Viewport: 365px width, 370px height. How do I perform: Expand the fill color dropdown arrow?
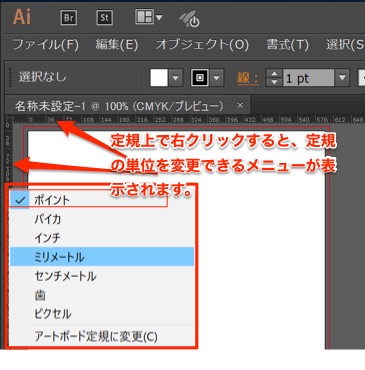(175, 78)
